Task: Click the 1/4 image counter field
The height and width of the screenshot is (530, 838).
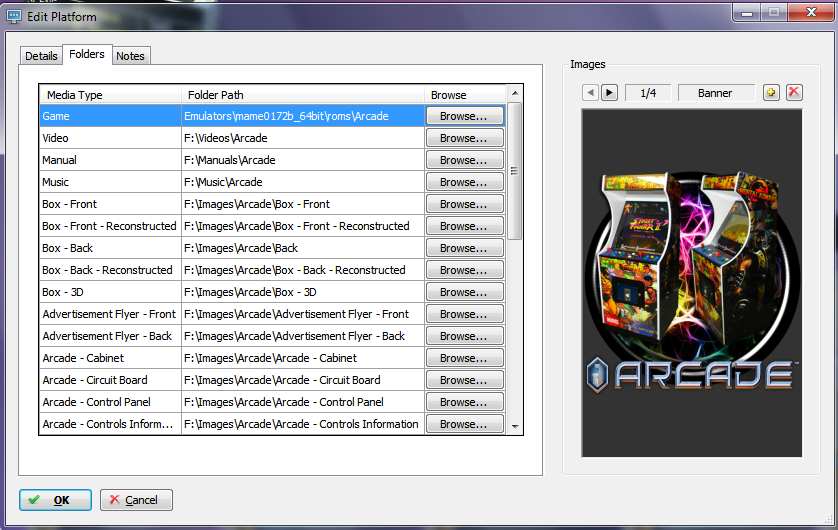Action: [x=648, y=93]
